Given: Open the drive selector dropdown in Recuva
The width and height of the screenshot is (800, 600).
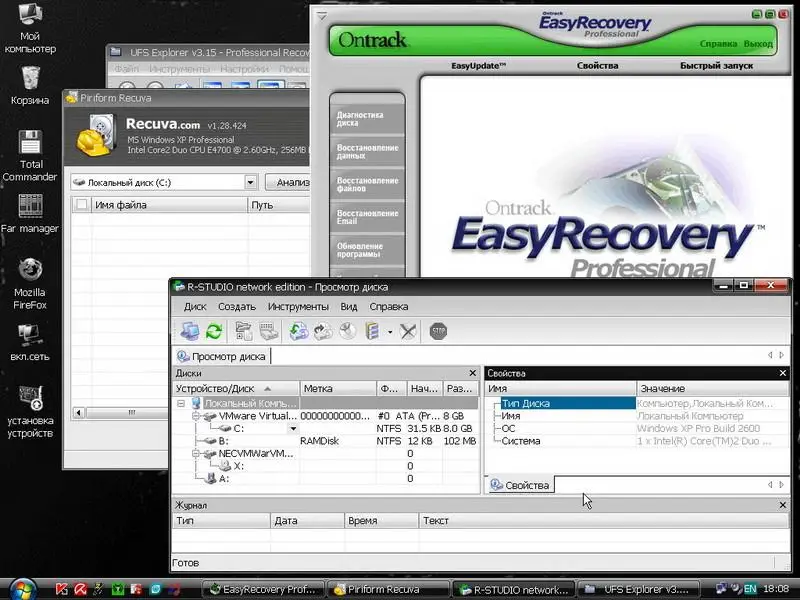Looking at the screenshot, I should point(250,182).
